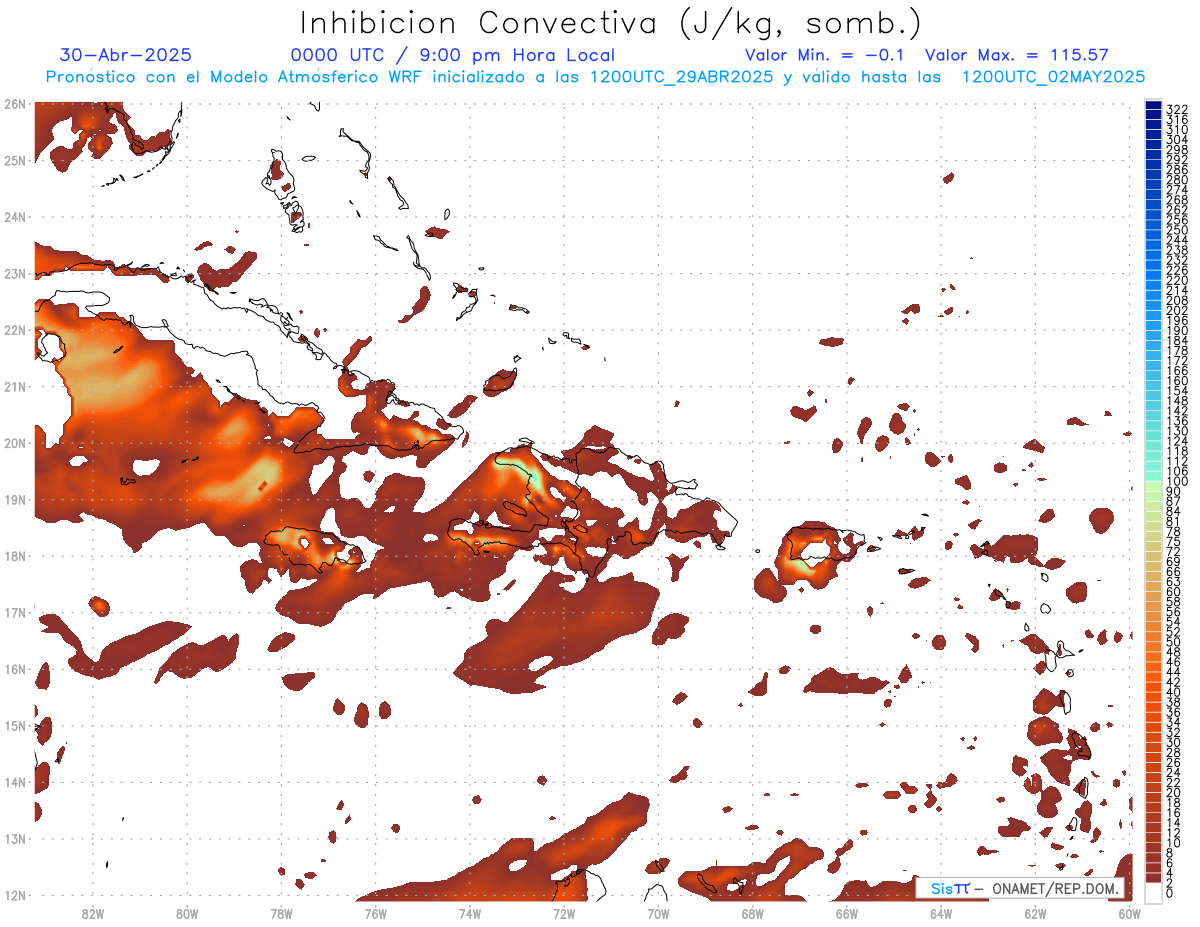Click the 66W longitude label
The height and width of the screenshot is (927, 1200).
(x=847, y=913)
